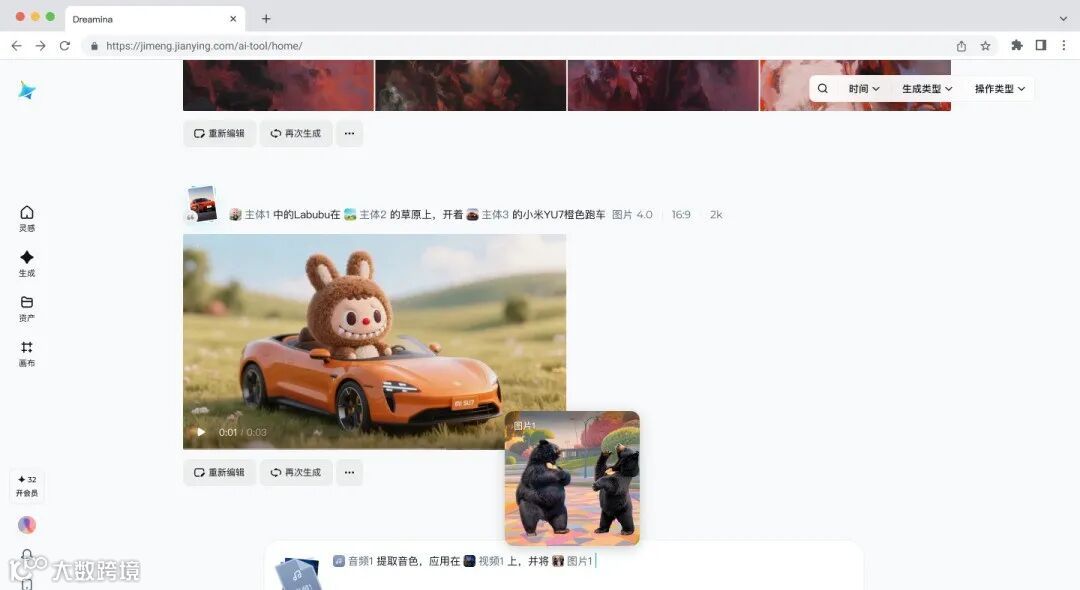Open the first dark red image

(x=278, y=85)
